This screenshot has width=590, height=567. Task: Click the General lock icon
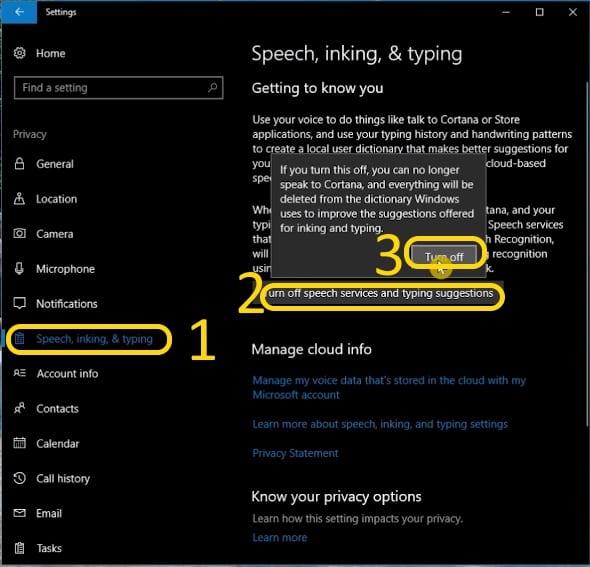[19, 164]
